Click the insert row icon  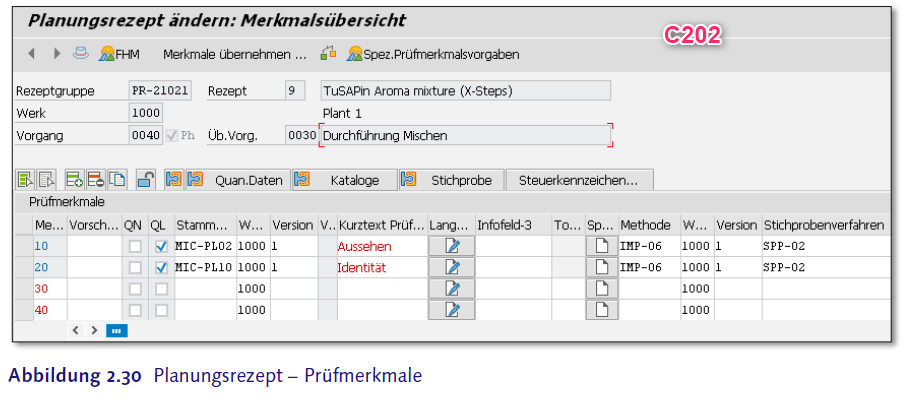(74, 180)
